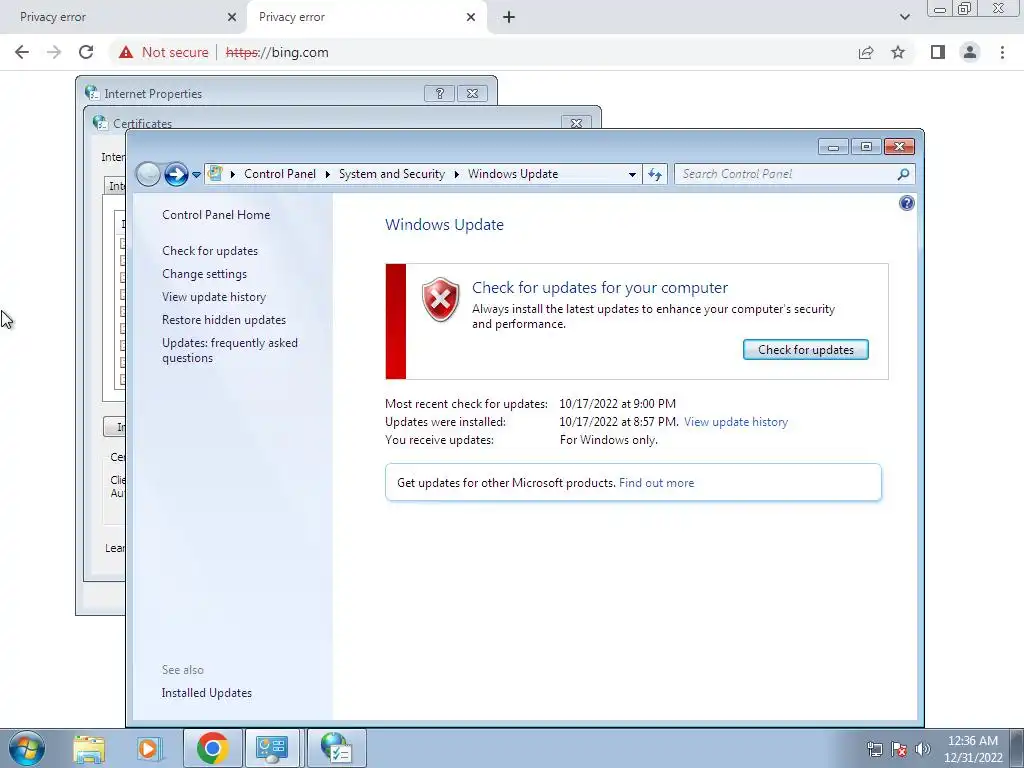Expand Control Panel breadcrumb arrow
The height and width of the screenshot is (768, 1024).
tap(327, 174)
